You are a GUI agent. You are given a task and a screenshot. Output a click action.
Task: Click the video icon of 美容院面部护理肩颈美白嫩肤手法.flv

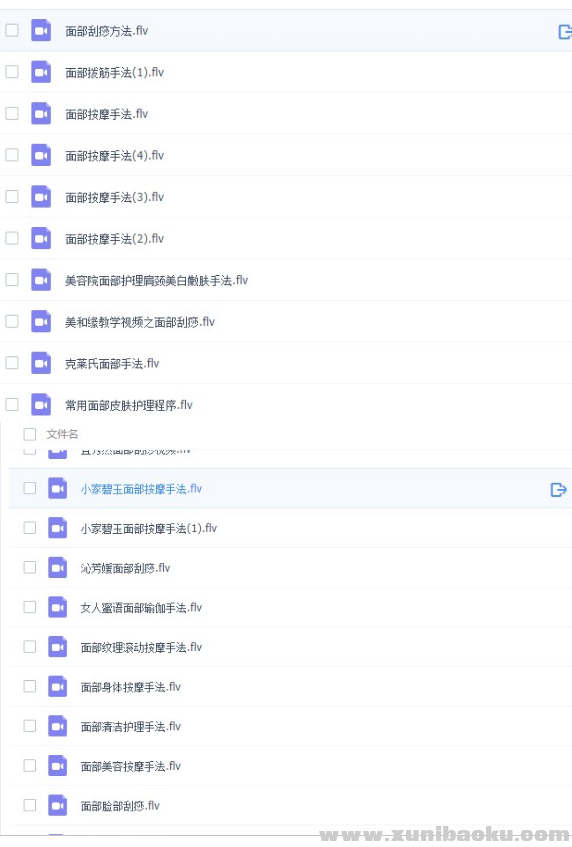click(x=41, y=280)
